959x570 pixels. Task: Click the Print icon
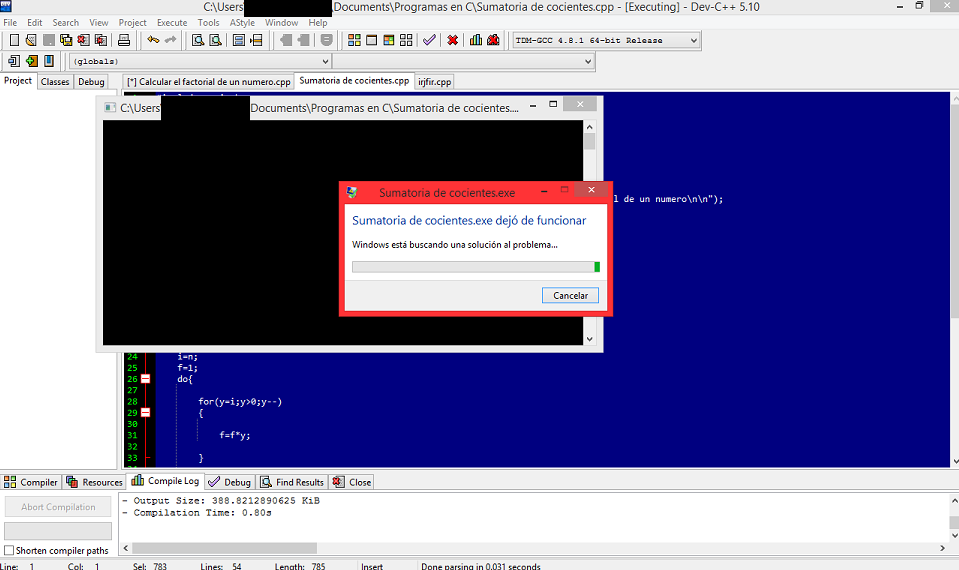click(x=124, y=40)
